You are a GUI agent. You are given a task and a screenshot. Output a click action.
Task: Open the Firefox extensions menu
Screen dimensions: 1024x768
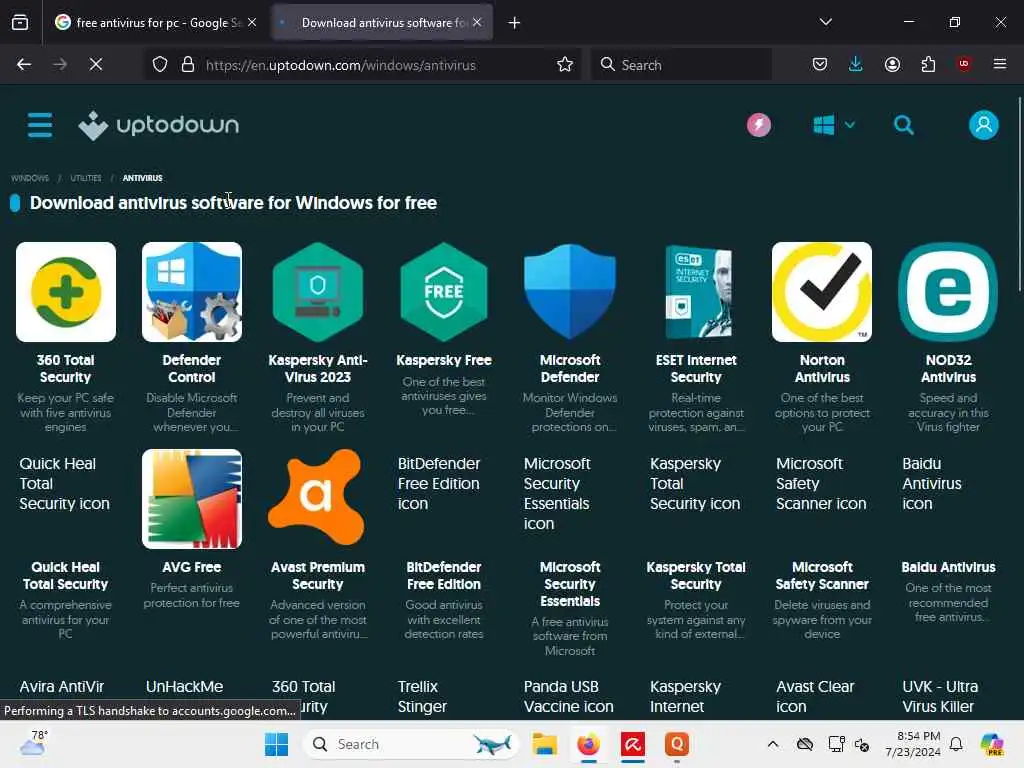point(928,64)
